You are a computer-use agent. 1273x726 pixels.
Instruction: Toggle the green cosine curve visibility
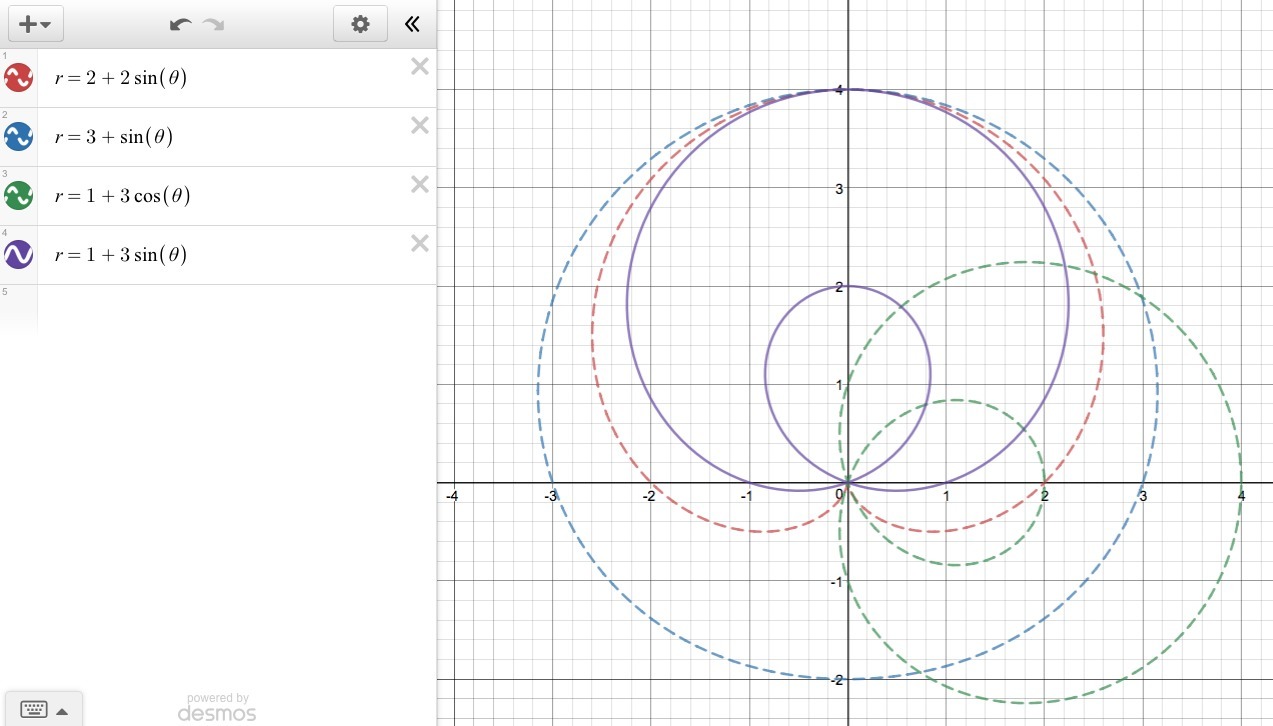pos(19,196)
